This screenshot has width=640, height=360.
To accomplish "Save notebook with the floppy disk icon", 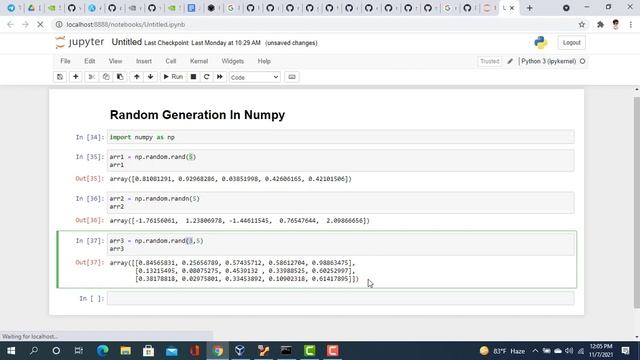I will click(60, 77).
